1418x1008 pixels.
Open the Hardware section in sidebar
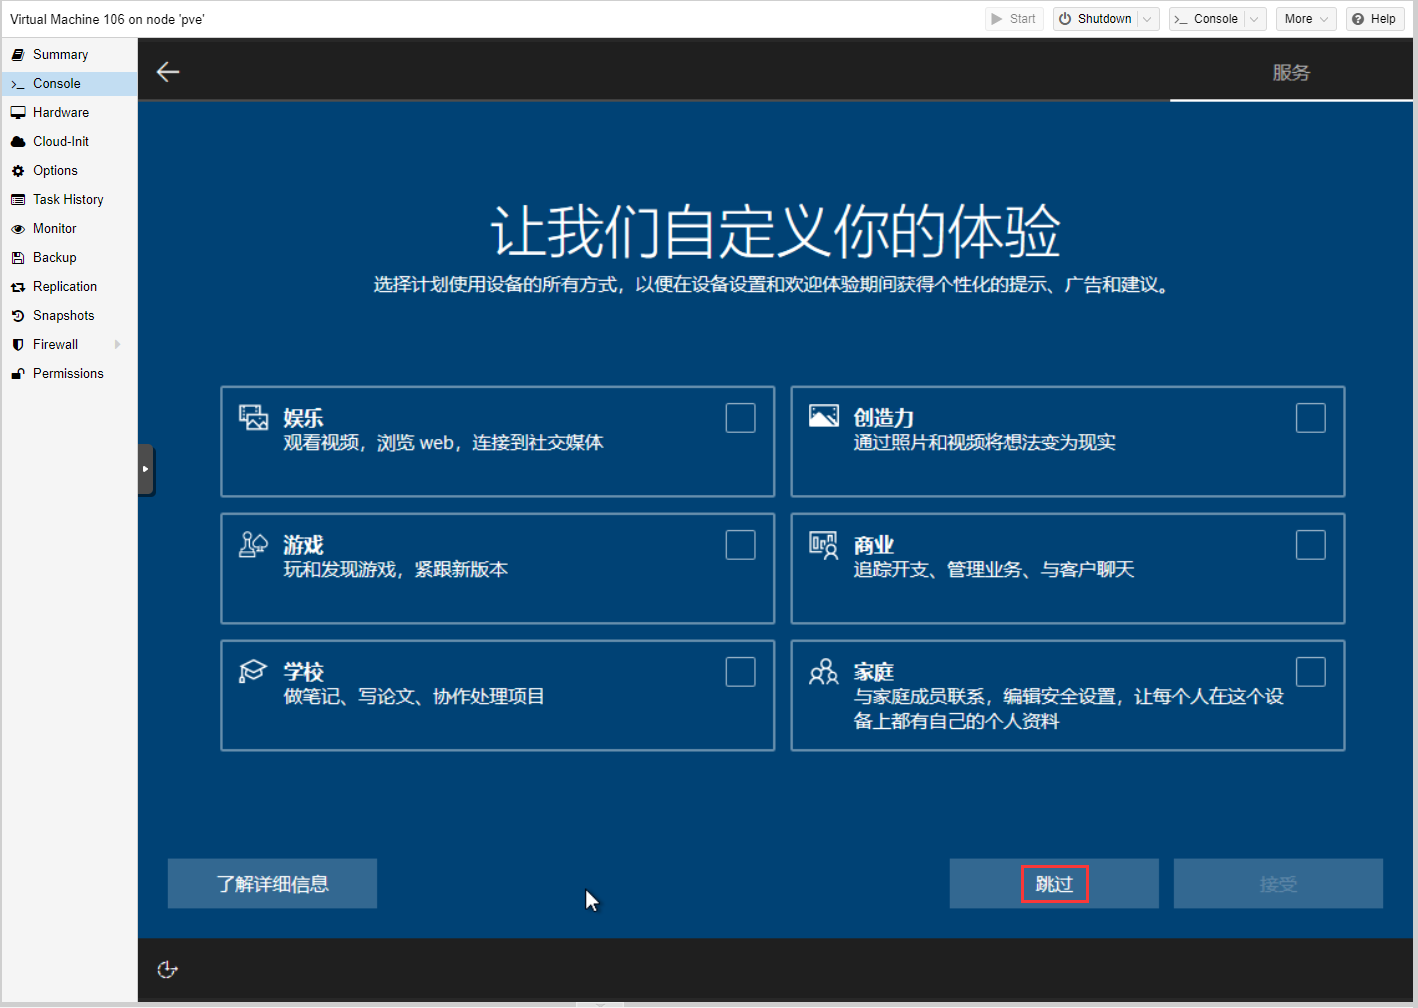pyautogui.click(x=60, y=113)
